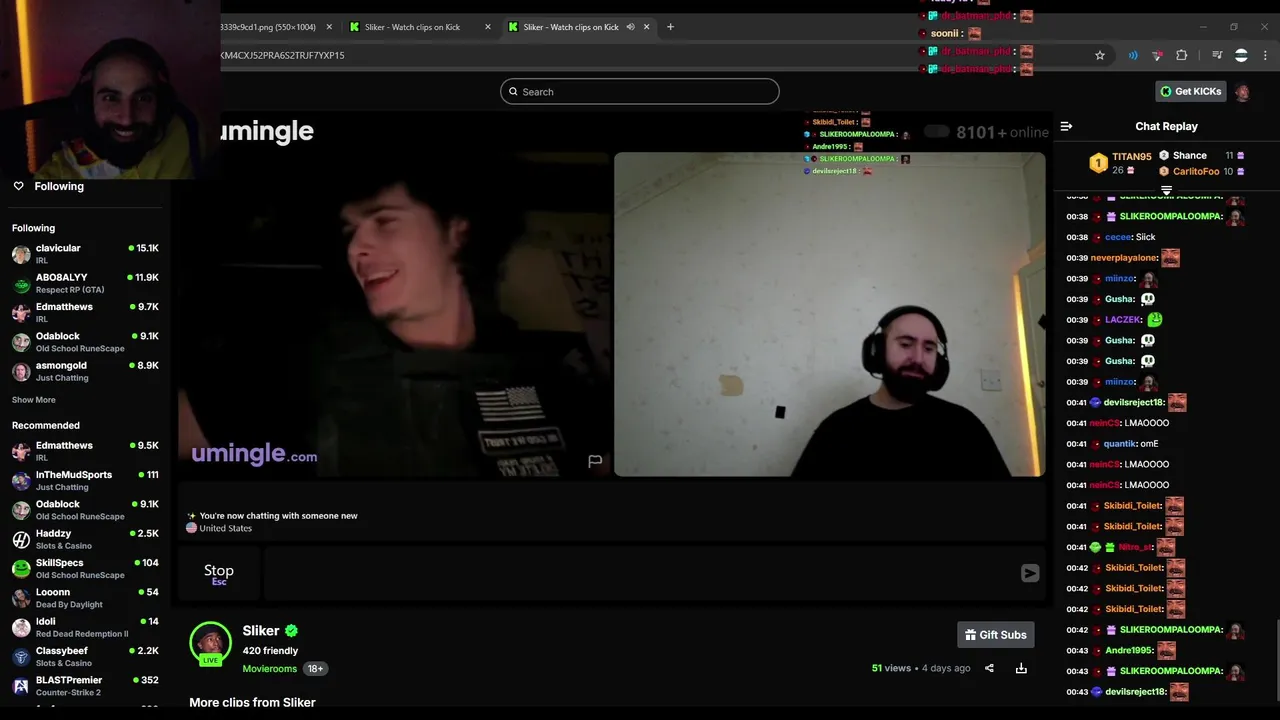1280x720 pixels.
Task: Open Looonn Dead By Daylight channel
Action: coord(85,597)
